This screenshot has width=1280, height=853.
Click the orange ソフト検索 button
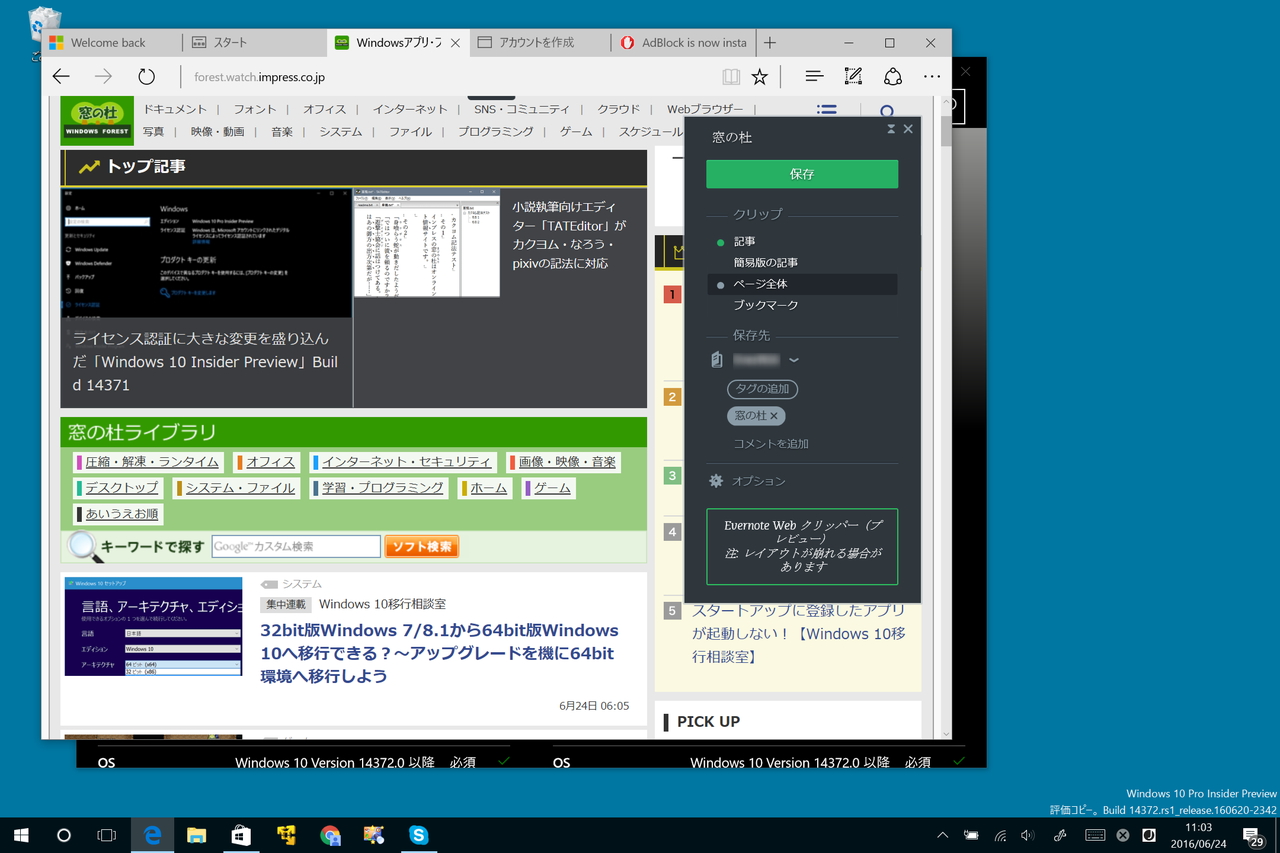(421, 547)
